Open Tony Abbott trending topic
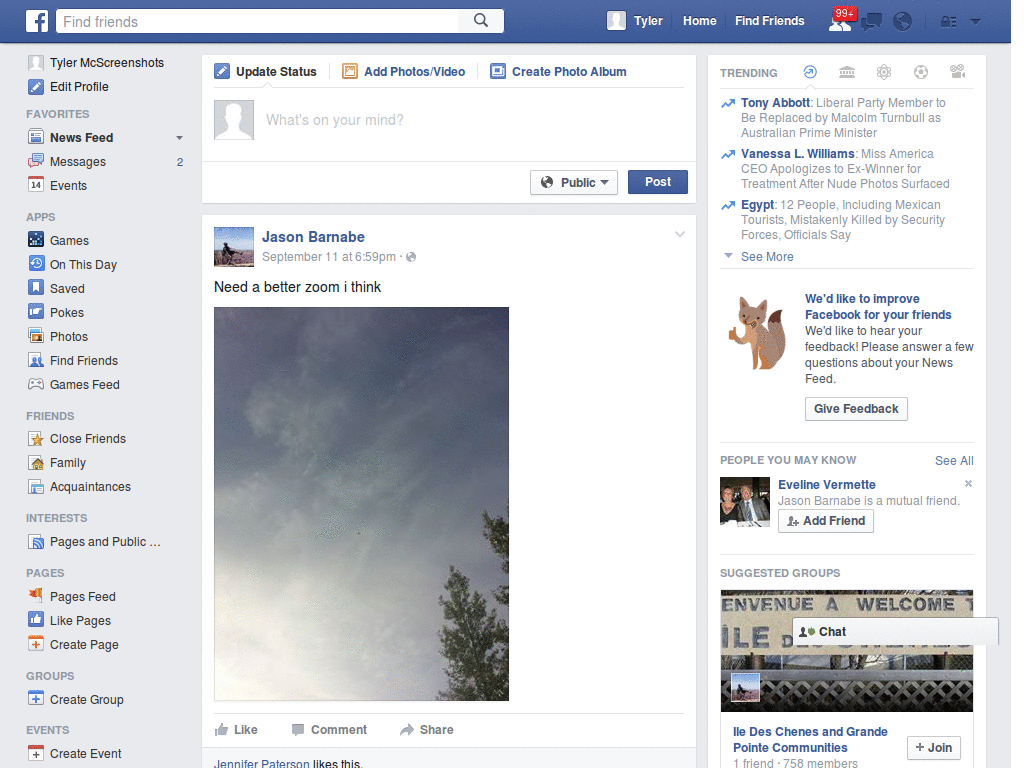This screenshot has height=768, width=1024. click(775, 103)
